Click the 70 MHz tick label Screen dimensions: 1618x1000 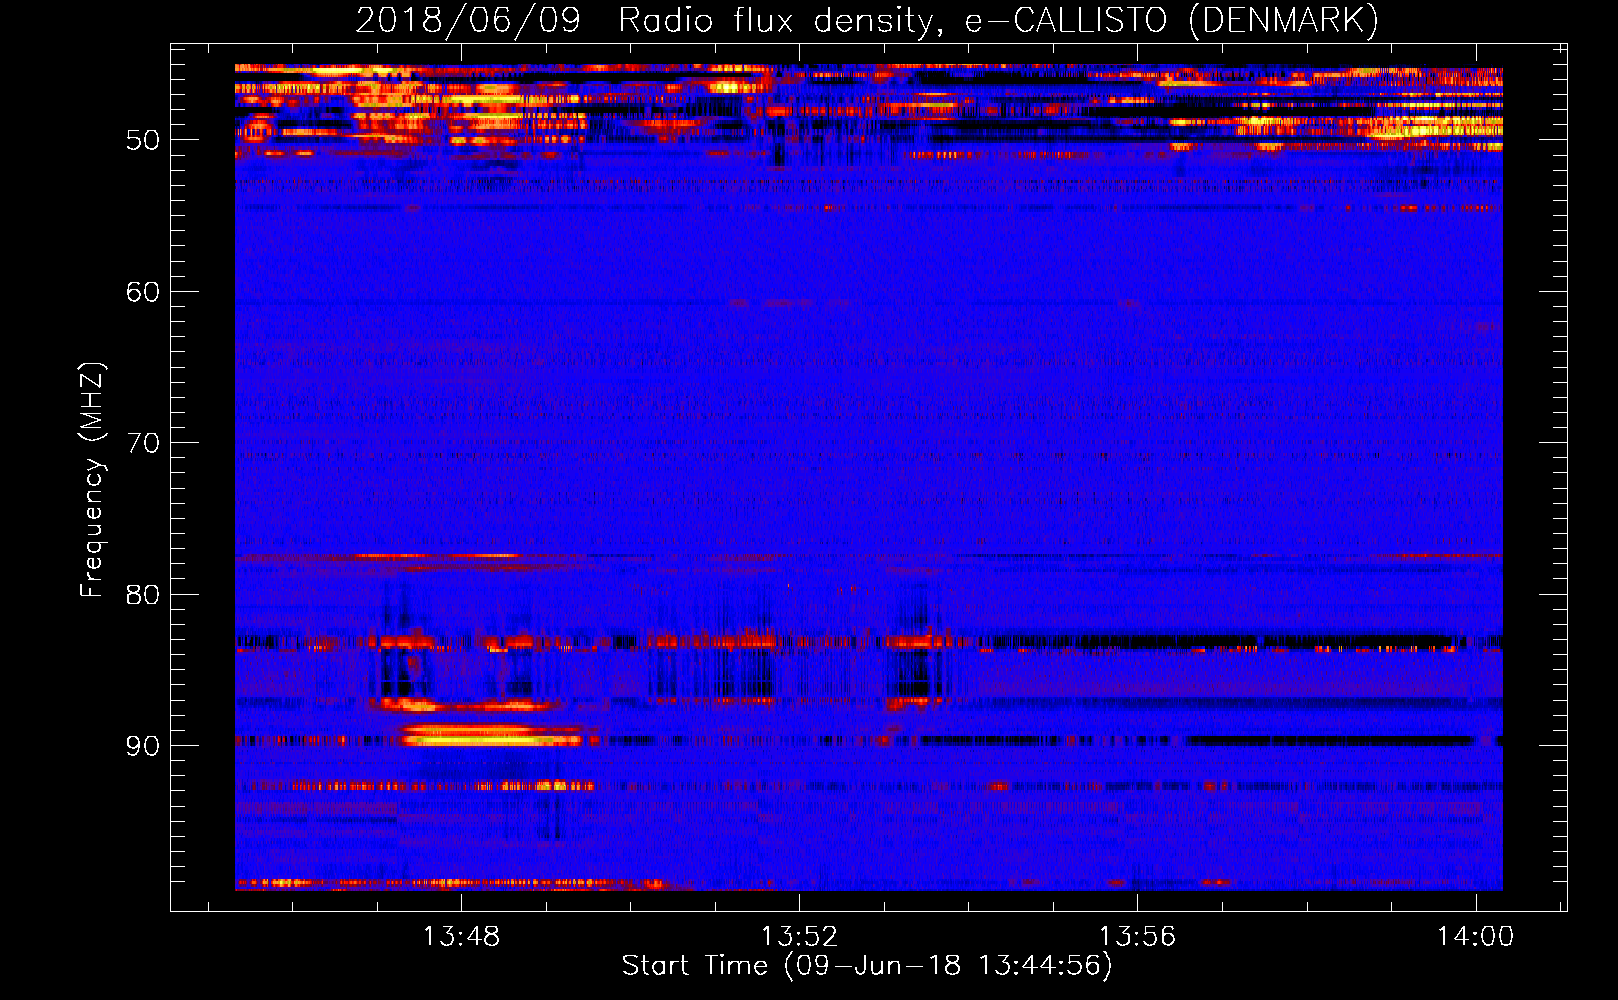click(143, 443)
